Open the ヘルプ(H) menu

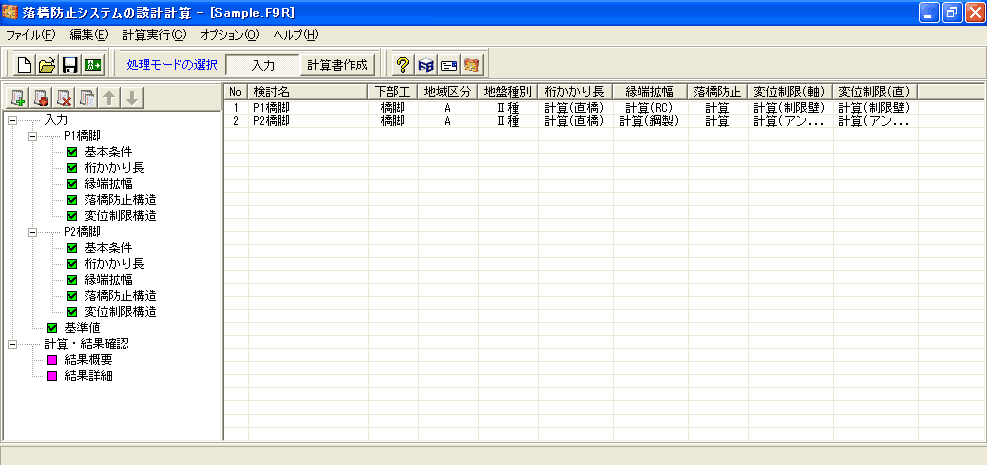(296, 35)
